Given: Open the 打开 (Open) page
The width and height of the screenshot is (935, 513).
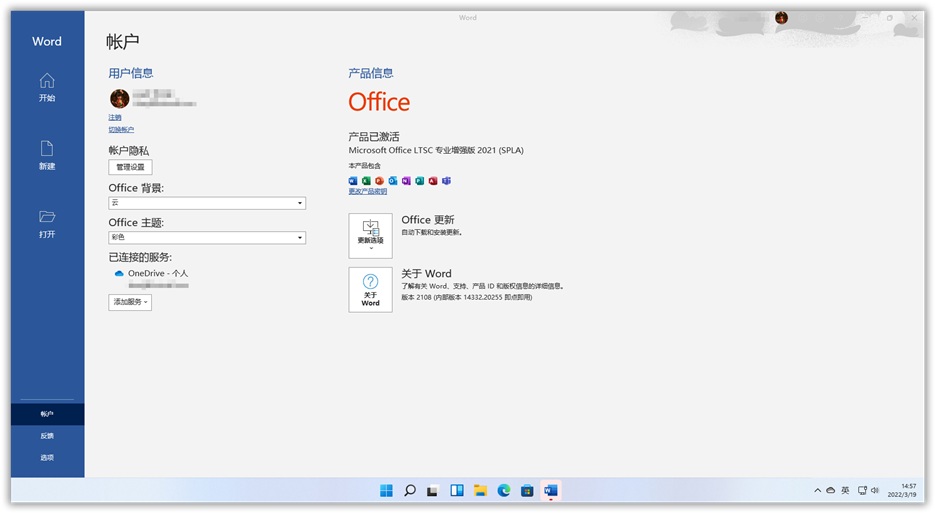Looking at the screenshot, I should click(x=47, y=224).
